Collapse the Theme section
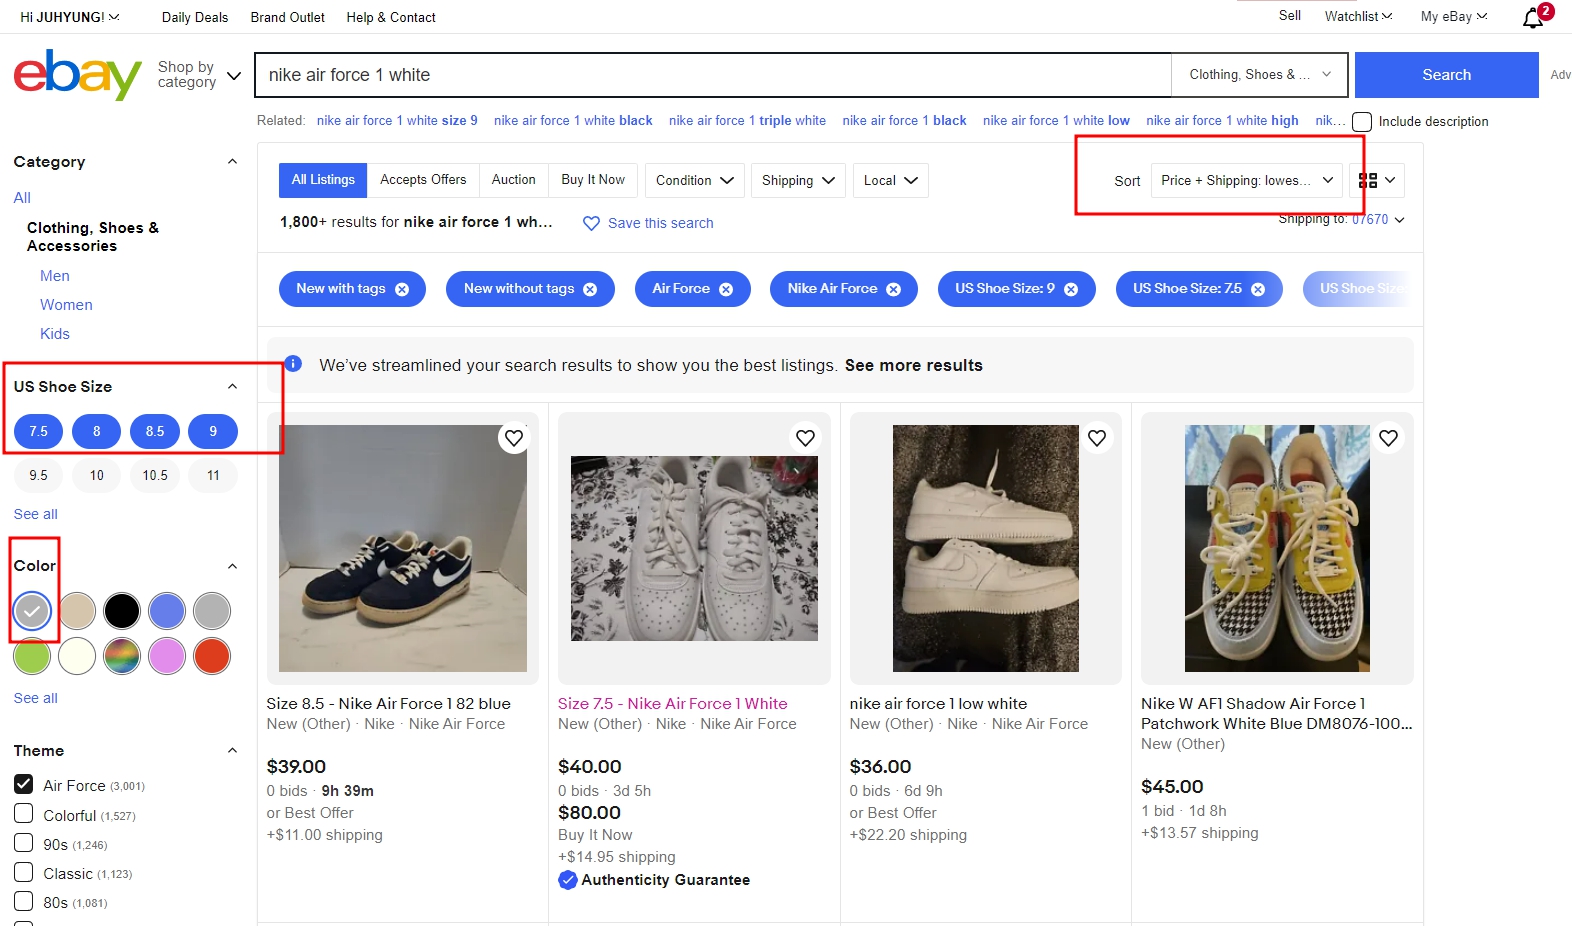This screenshot has height=926, width=1572. [x=232, y=751]
